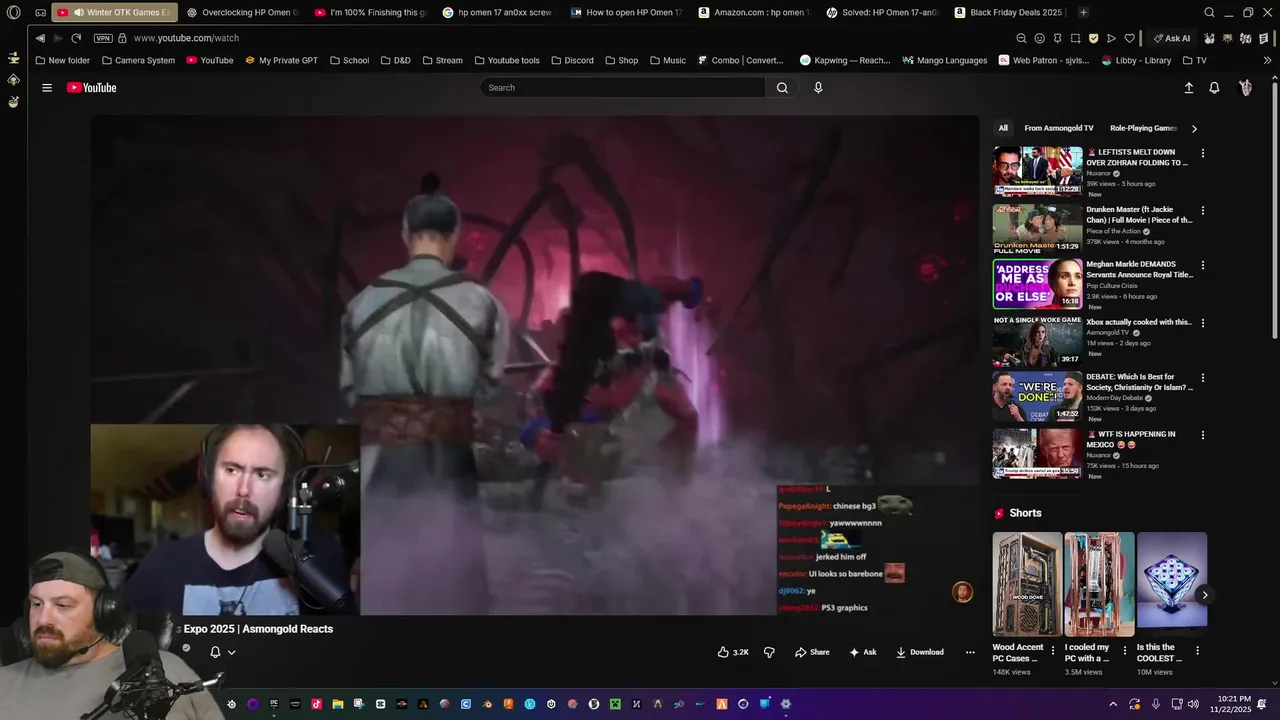1280x720 pixels.
Task: Click the vertical page scrollbar
Action: coord(1275,210)
